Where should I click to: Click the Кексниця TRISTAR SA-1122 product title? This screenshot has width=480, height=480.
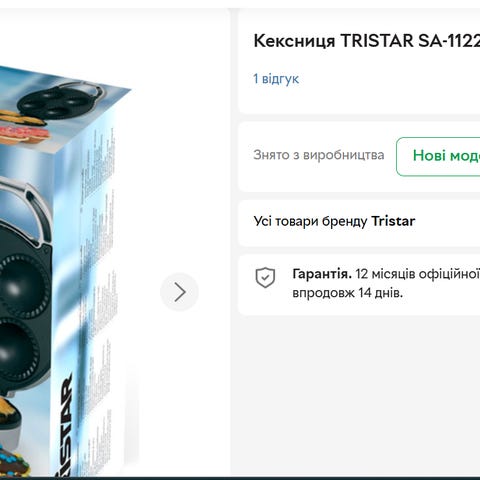point(367,41)
